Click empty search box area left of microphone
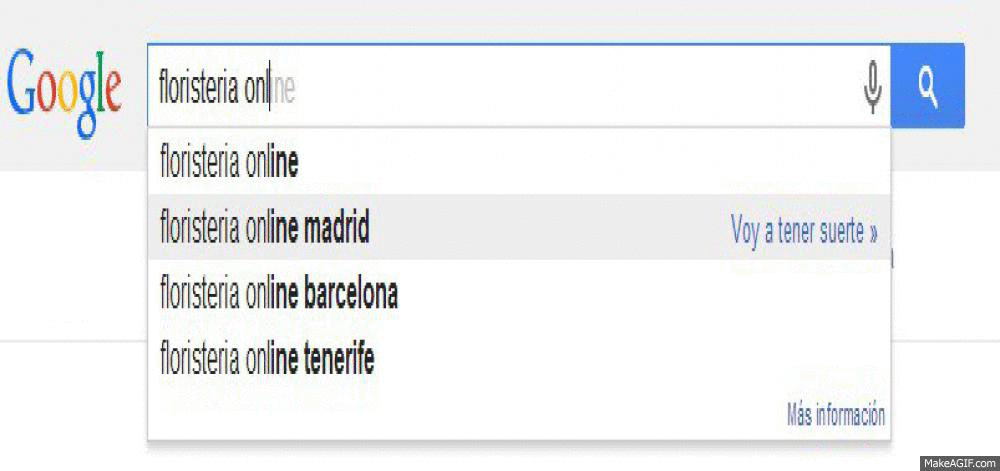Screen dimensions: 1000x471 coord(600,88)
